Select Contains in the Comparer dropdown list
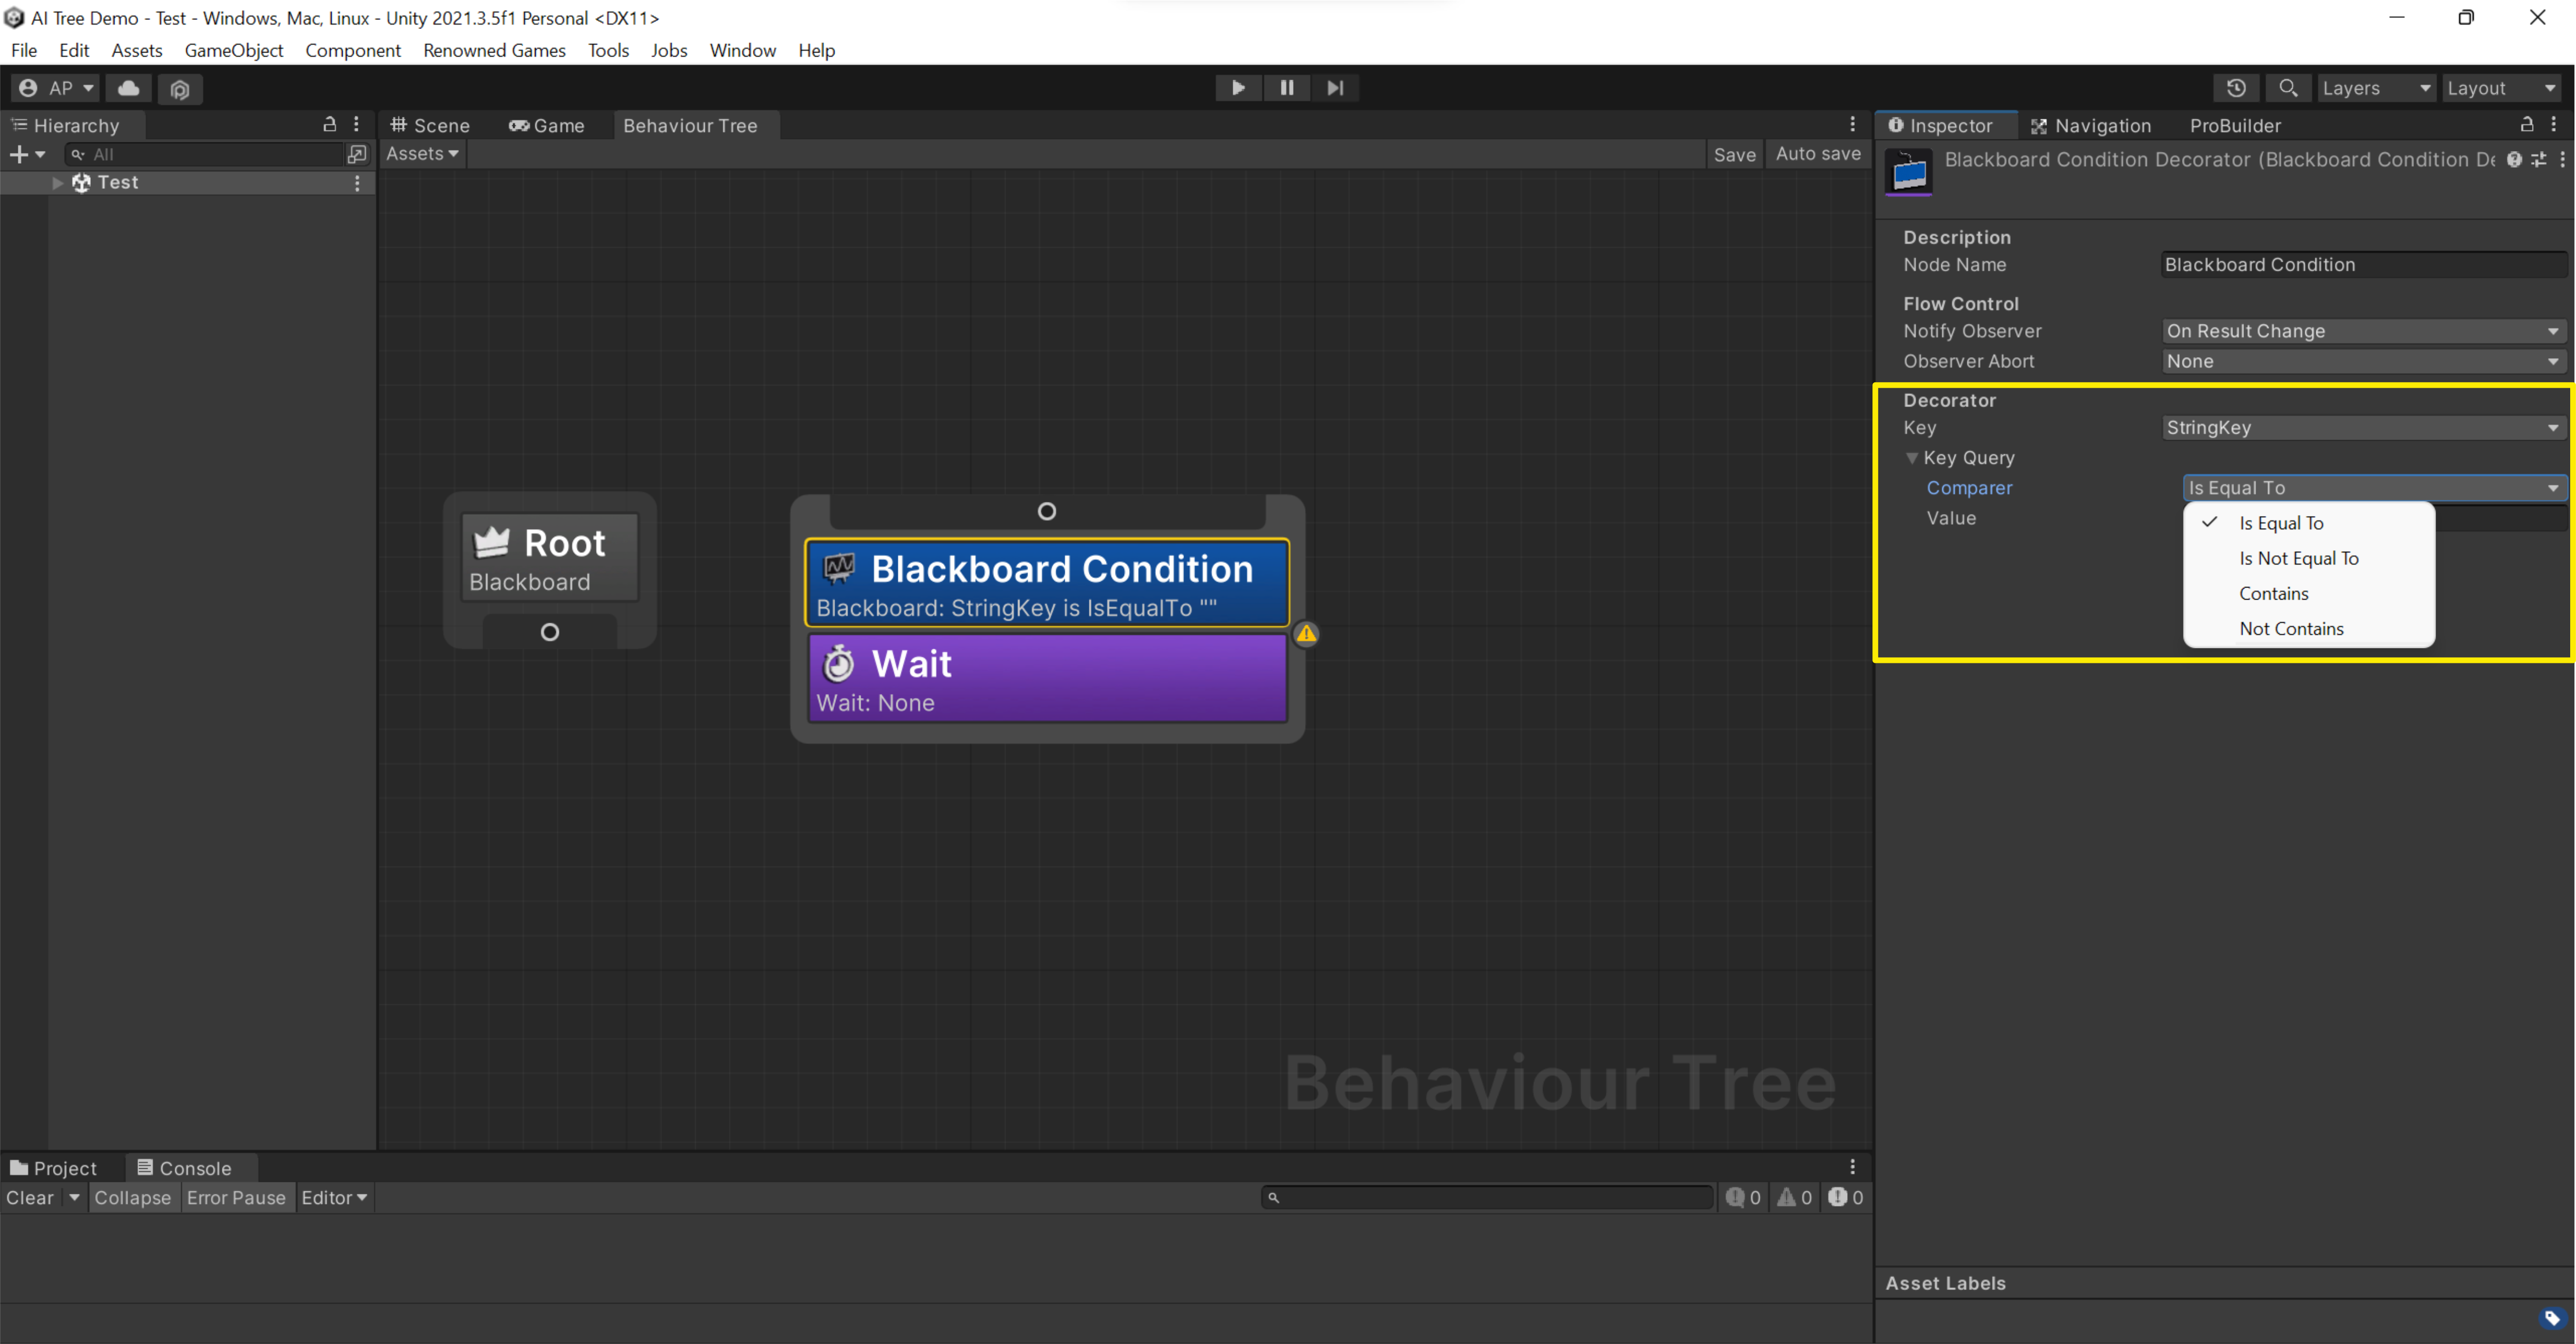The height and width of the screenshot is (1344, 2576). pyautogui.click(x=2273, y=593)
